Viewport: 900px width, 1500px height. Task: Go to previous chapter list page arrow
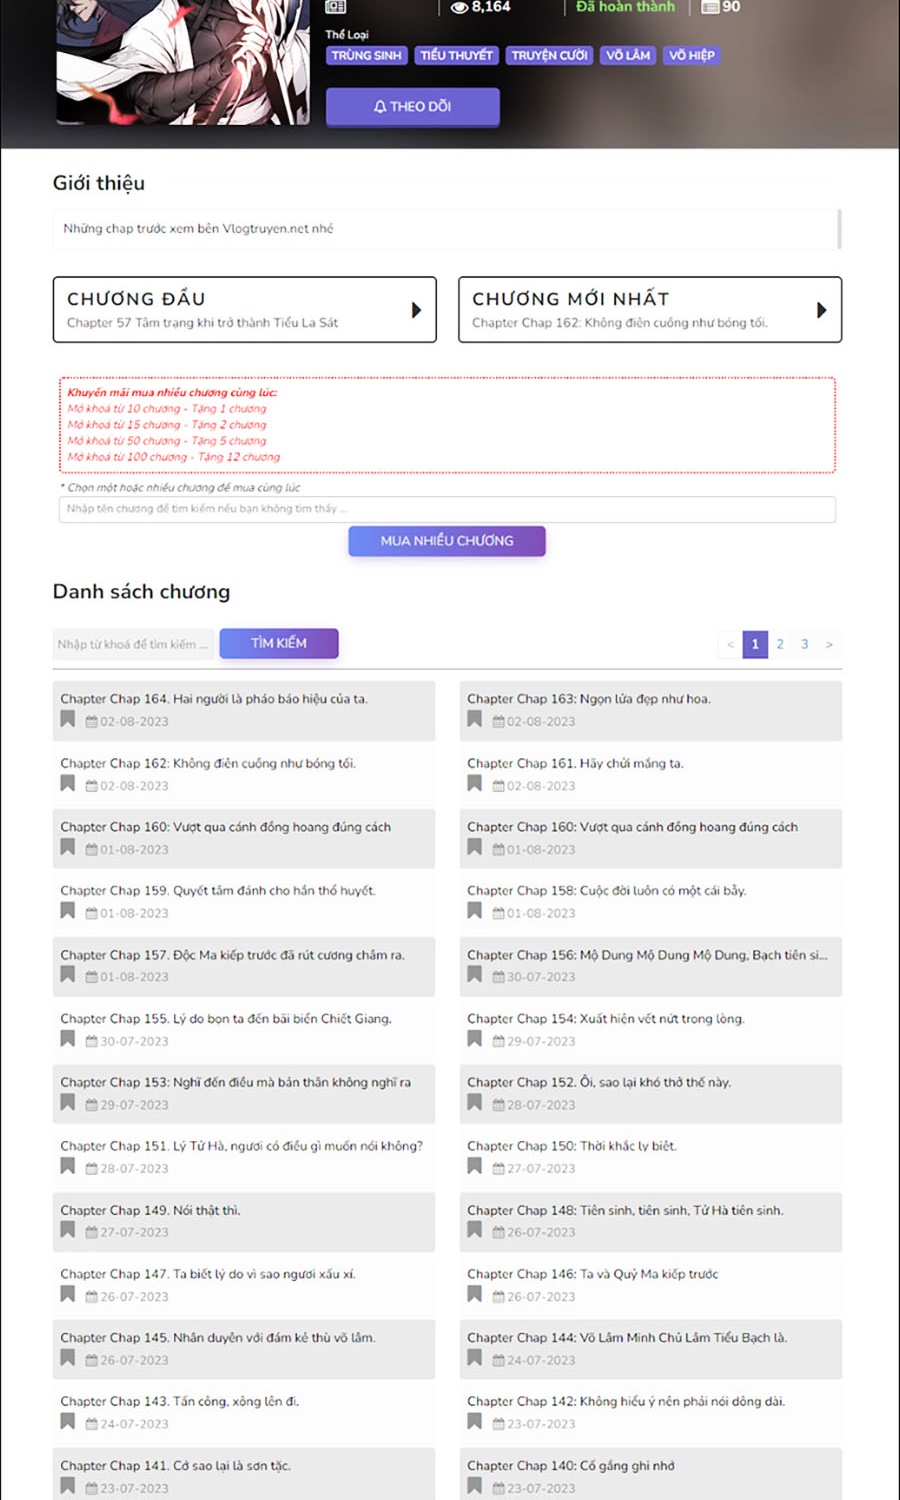point(730,644)
